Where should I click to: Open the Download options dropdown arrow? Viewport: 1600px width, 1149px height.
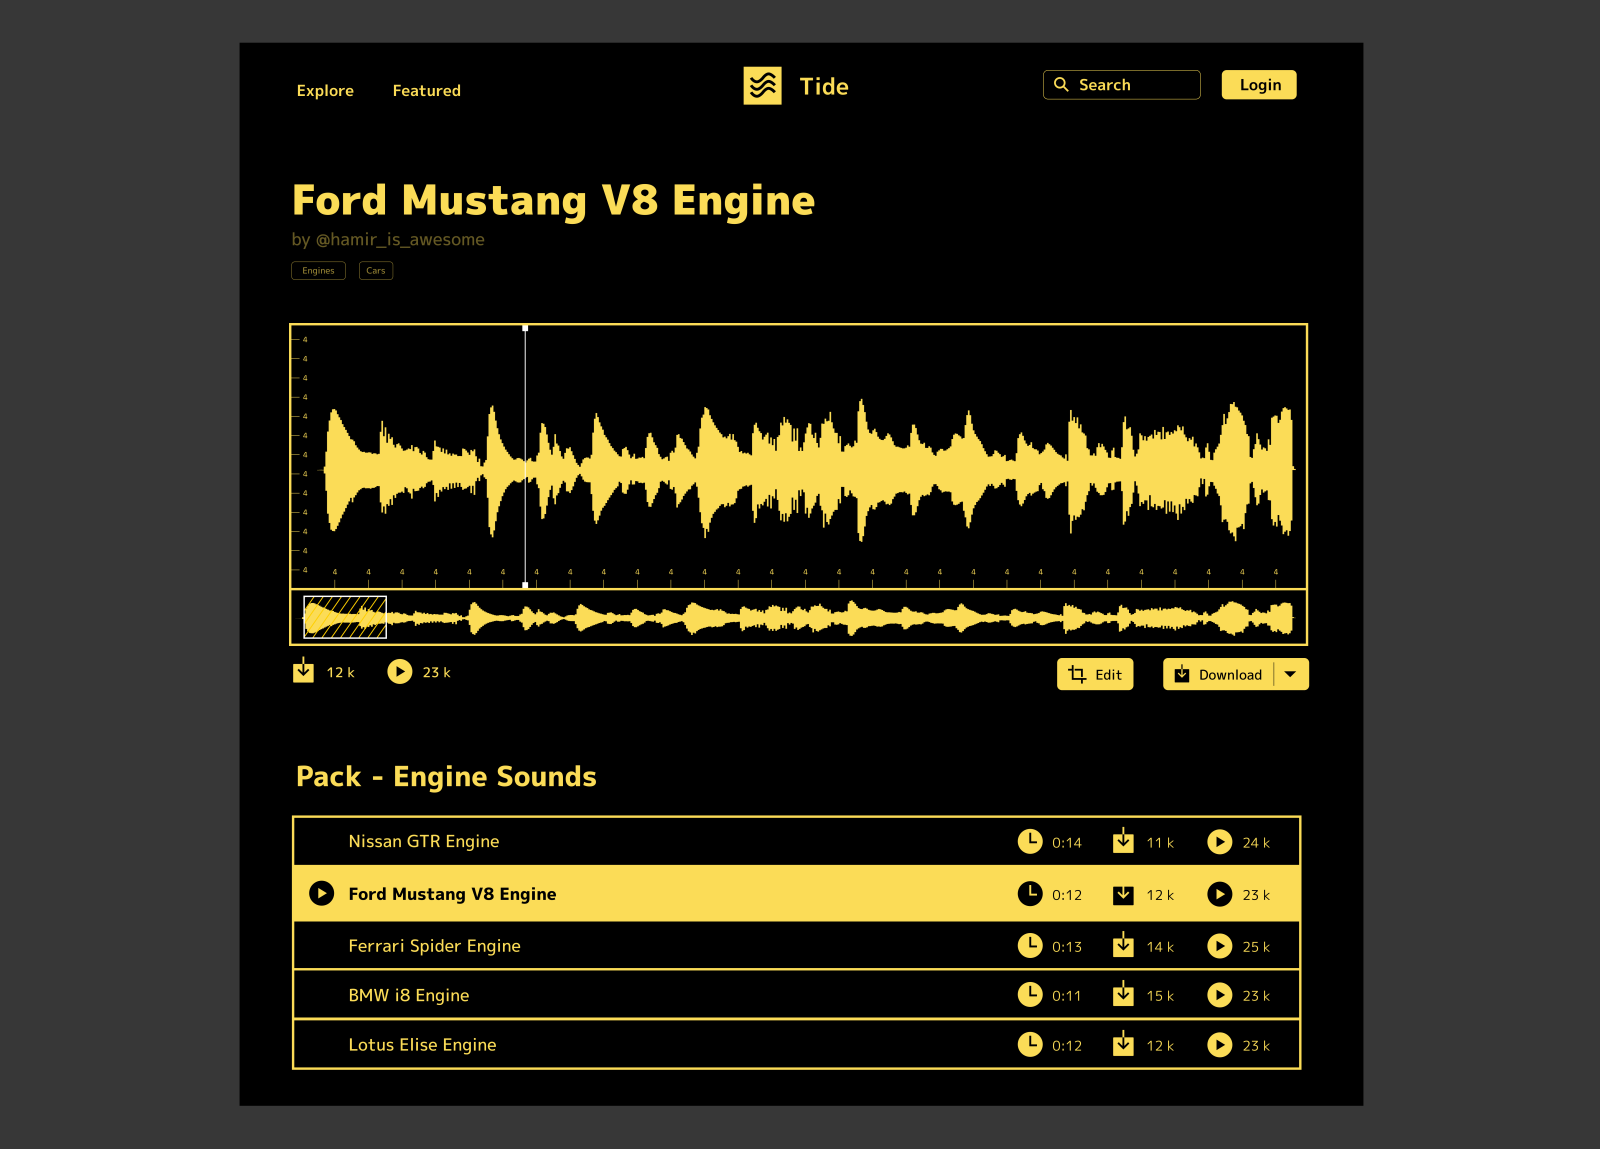(1291, 674)
